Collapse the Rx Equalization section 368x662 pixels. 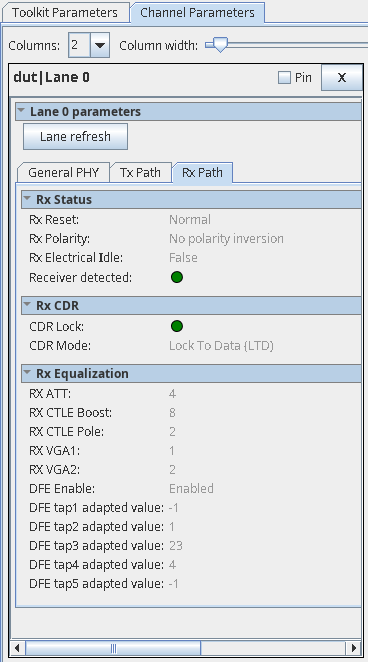tap(27, 373)
